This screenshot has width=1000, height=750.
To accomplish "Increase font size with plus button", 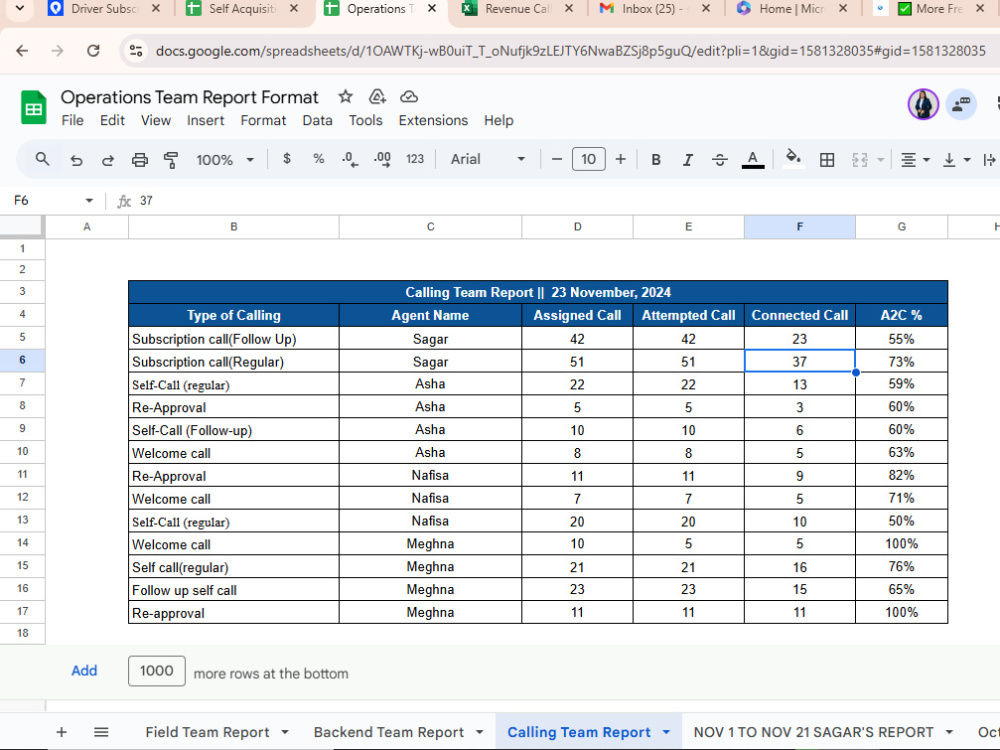I will click(621, 159).
